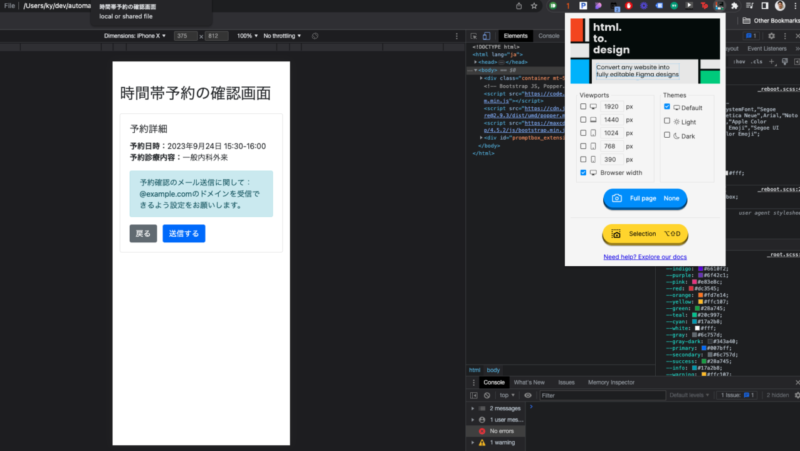
Task: Click the console Filter input field
Action: tap(600, 395)
